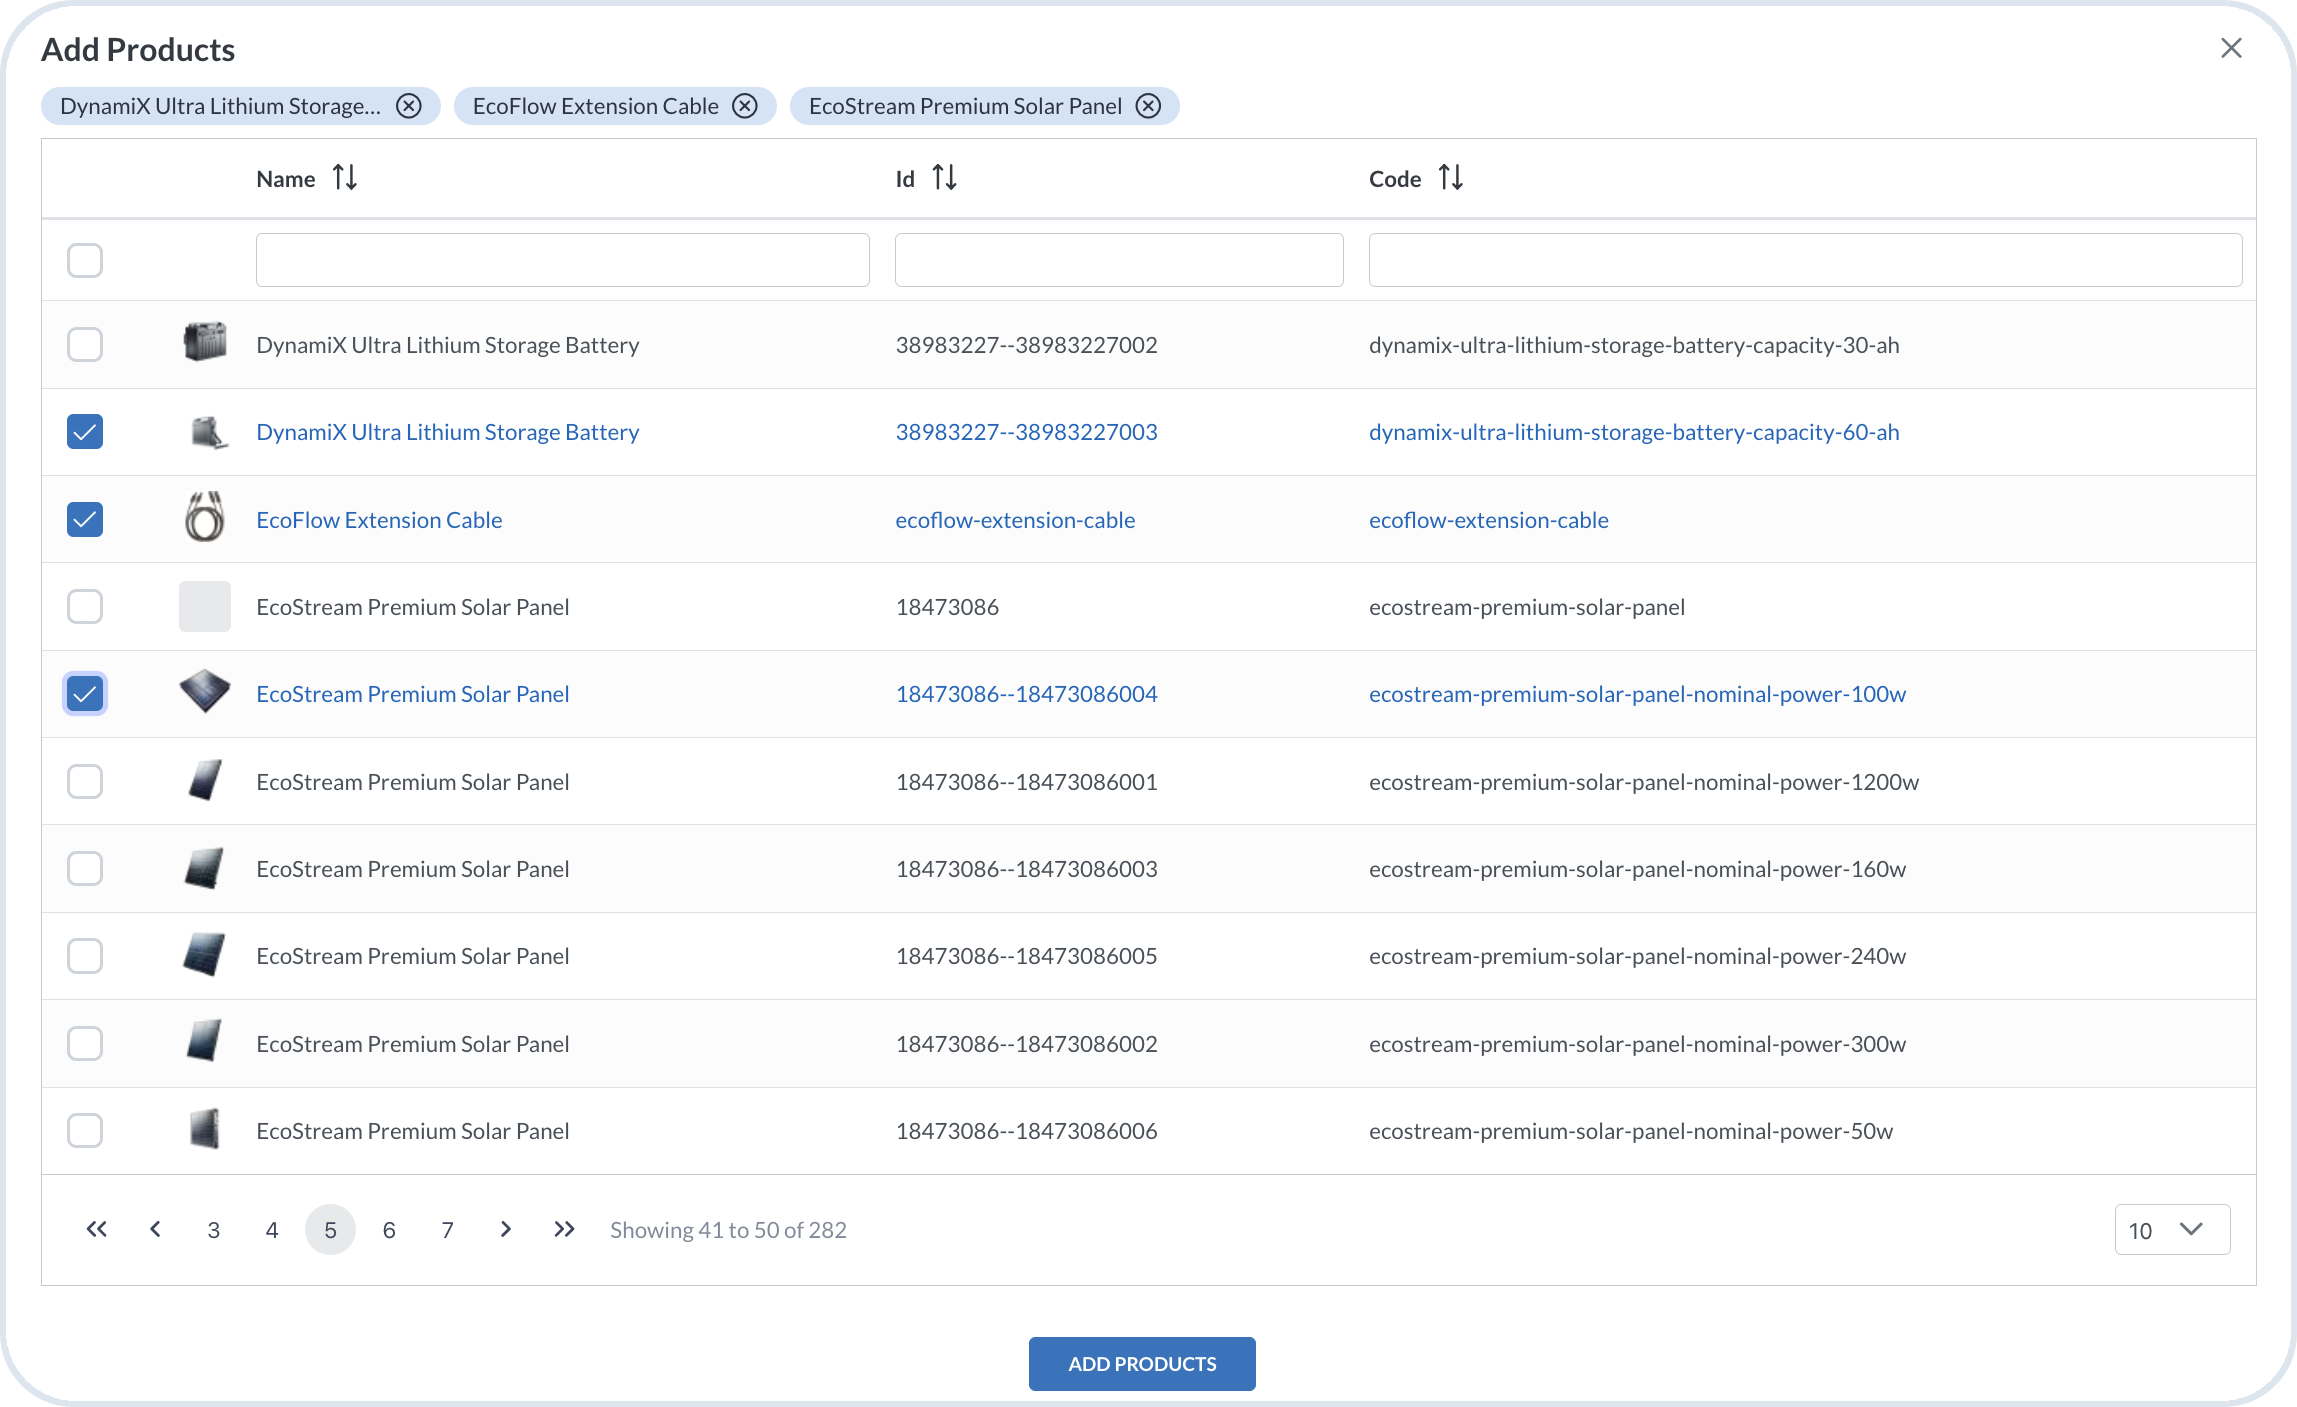2297x1407 pixels.
Task: Click code dynamix-ultra-lithium-storage-battery-capacity-30-ah
Action: (1634, 344)
